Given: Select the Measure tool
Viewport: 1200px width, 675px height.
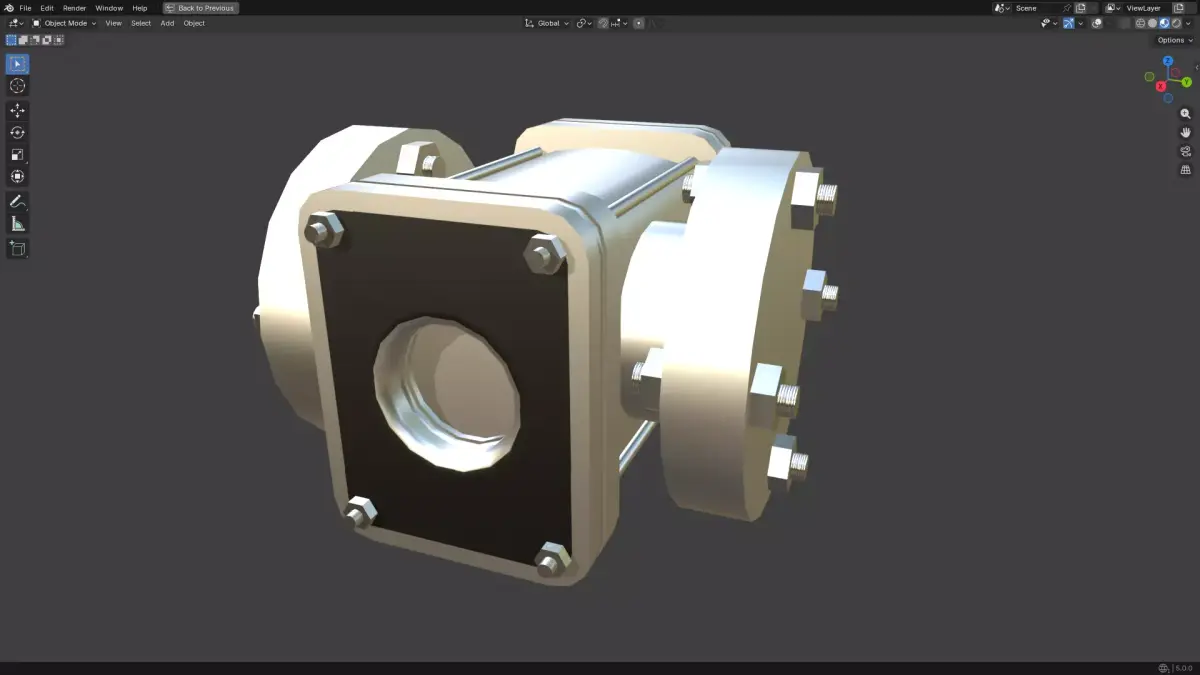Looking at the screenshot, I should tap(17, 223).
